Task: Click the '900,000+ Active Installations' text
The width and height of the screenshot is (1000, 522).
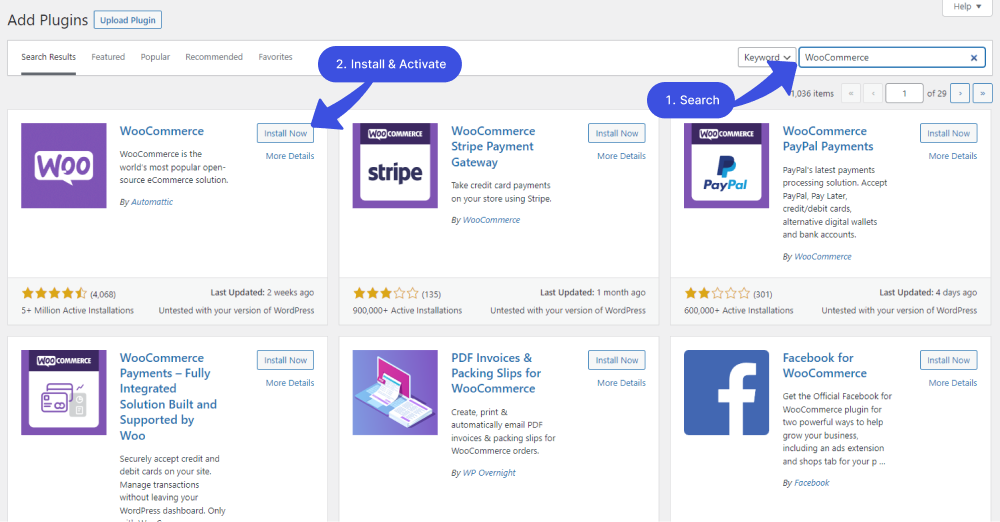Action: (408, 311)
